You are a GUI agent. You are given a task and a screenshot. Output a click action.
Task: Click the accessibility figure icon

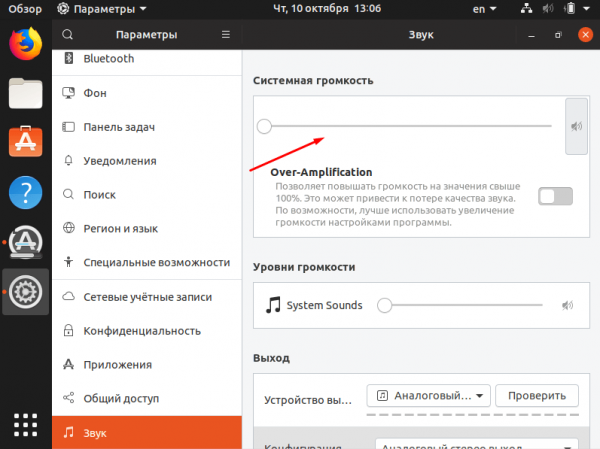click(x=68, y=262)
